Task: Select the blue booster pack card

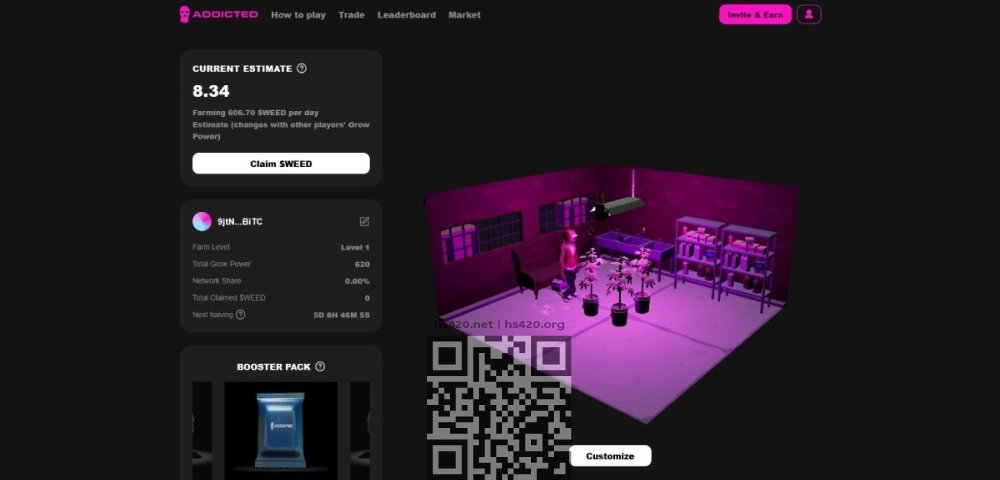Action: pos(281,430)
